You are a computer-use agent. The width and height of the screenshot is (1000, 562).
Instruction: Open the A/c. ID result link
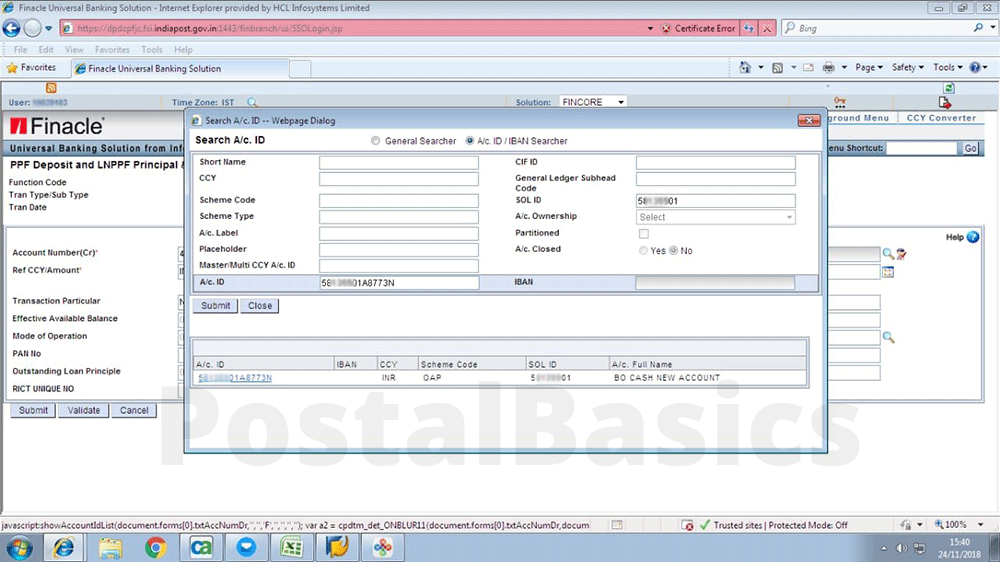pyautogui.click(x=235, y=378)
